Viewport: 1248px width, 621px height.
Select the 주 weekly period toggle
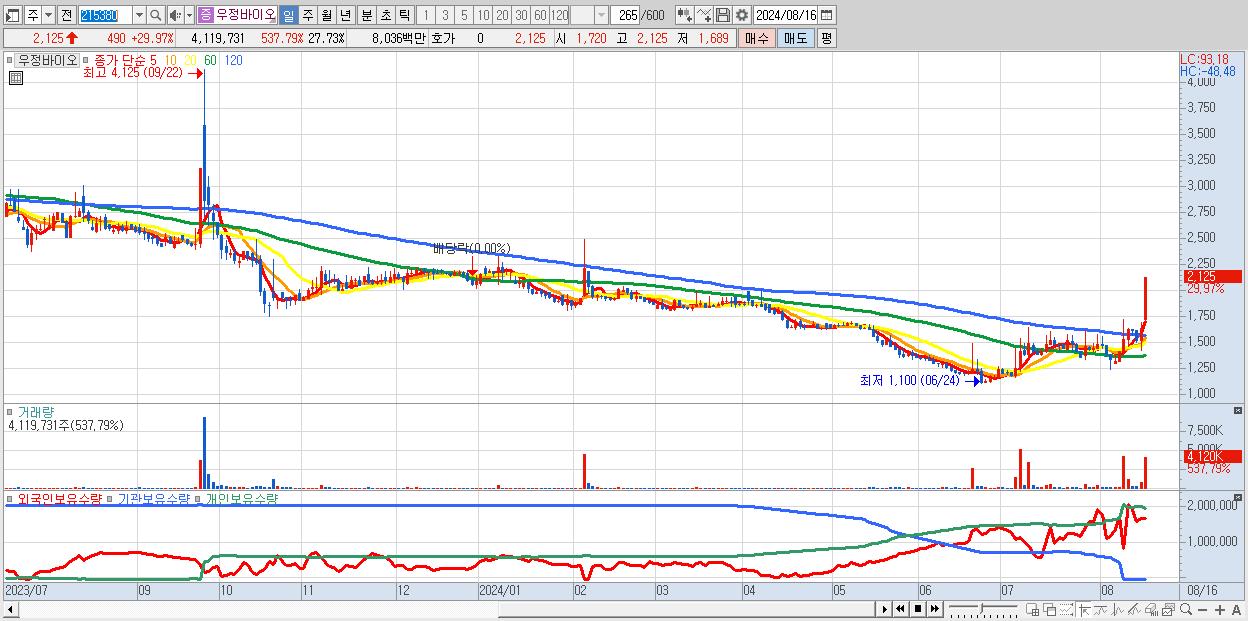coord(308,15)
